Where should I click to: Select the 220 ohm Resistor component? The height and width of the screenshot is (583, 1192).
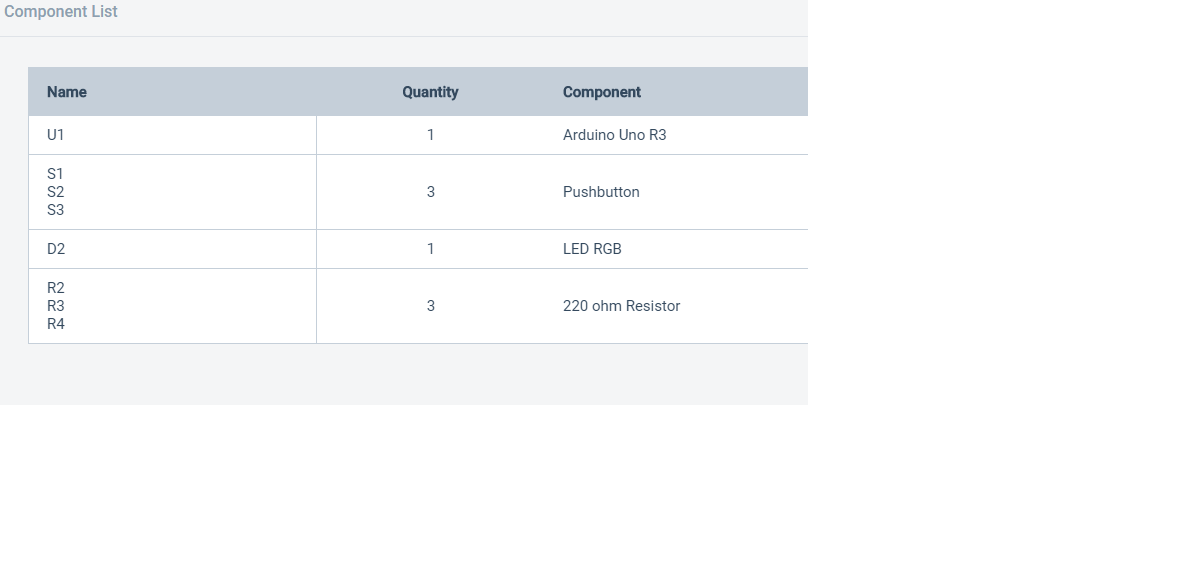click(621, 306)
